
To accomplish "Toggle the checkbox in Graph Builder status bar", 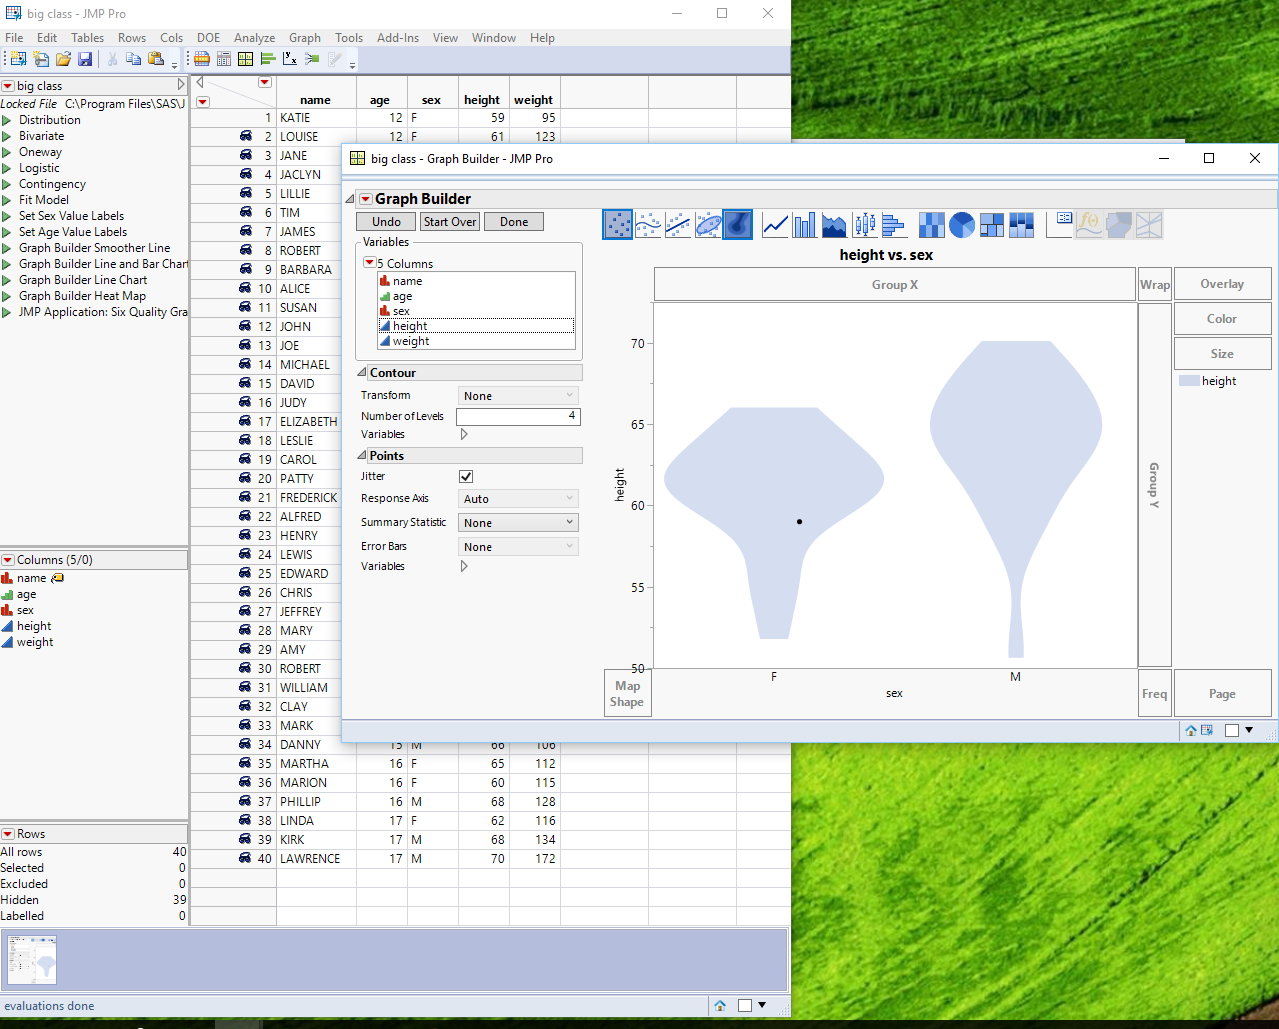I will pyautogui.click(x=1232, y=730).
